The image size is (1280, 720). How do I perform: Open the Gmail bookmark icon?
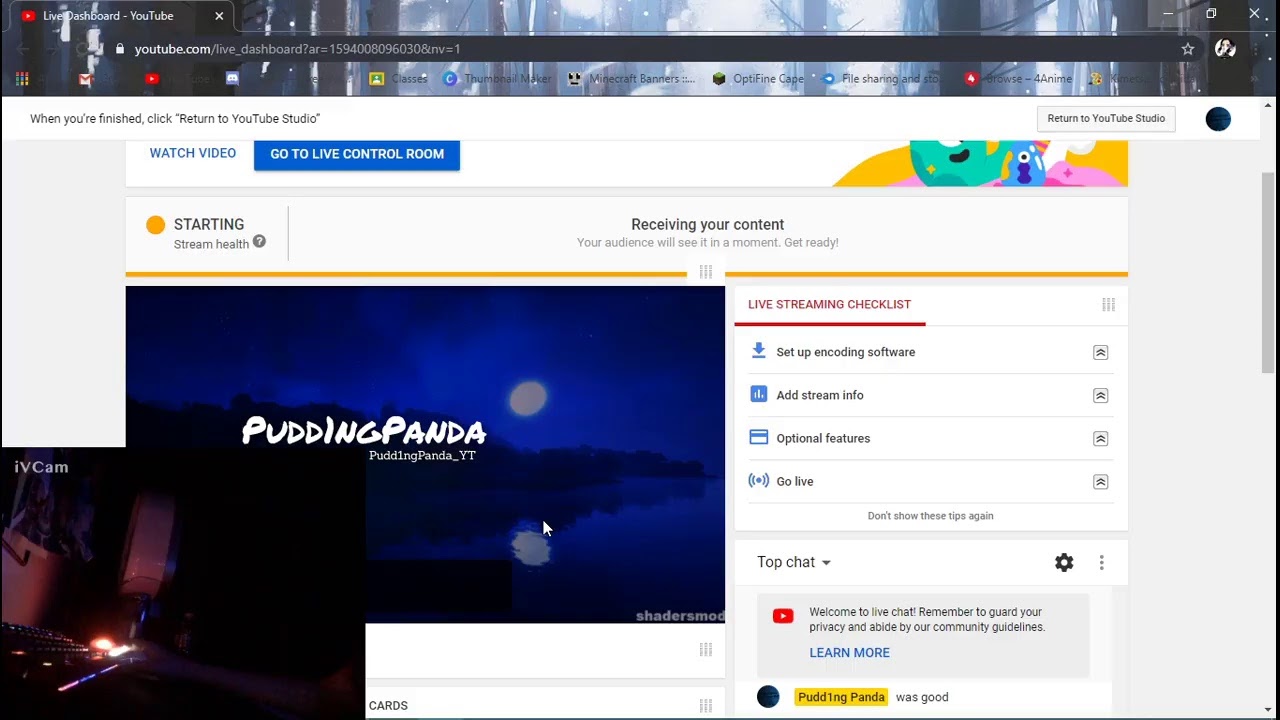[x=86, y=78]
